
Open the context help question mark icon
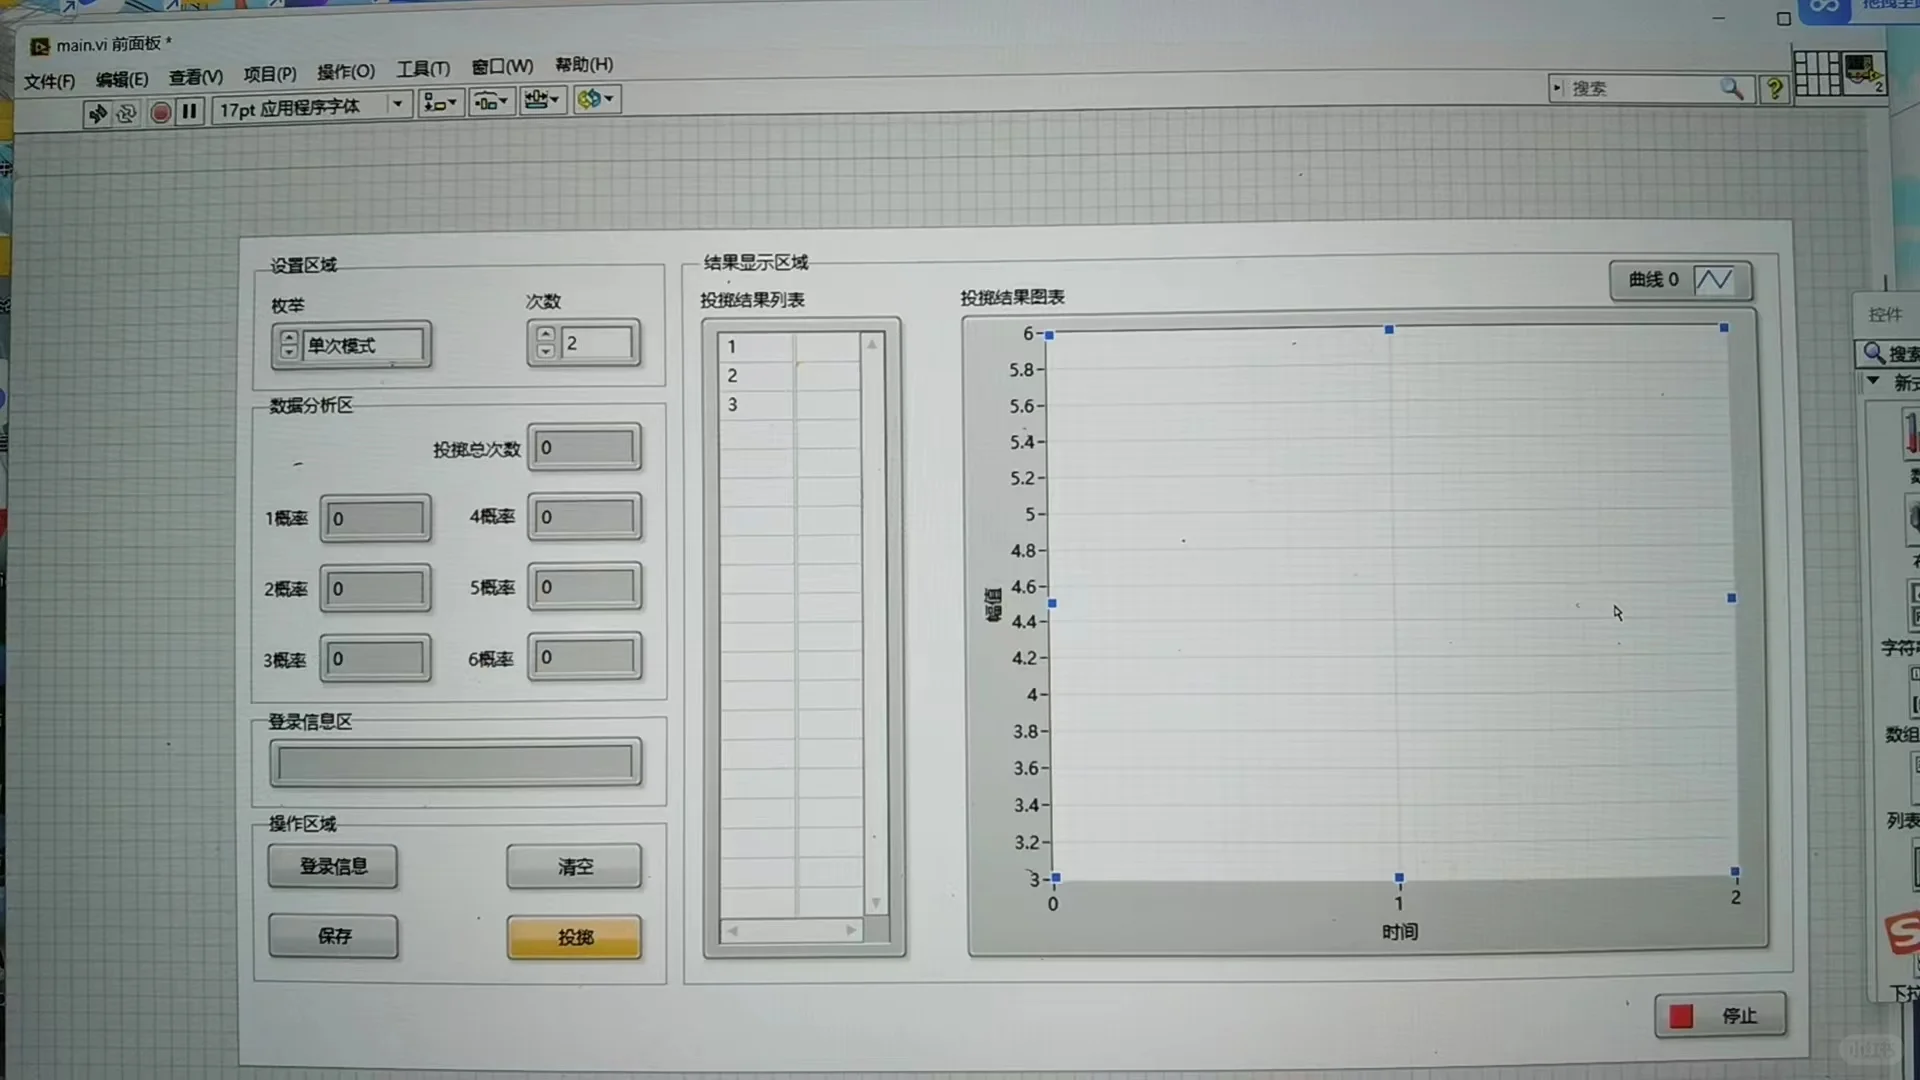click(1775, 89)
